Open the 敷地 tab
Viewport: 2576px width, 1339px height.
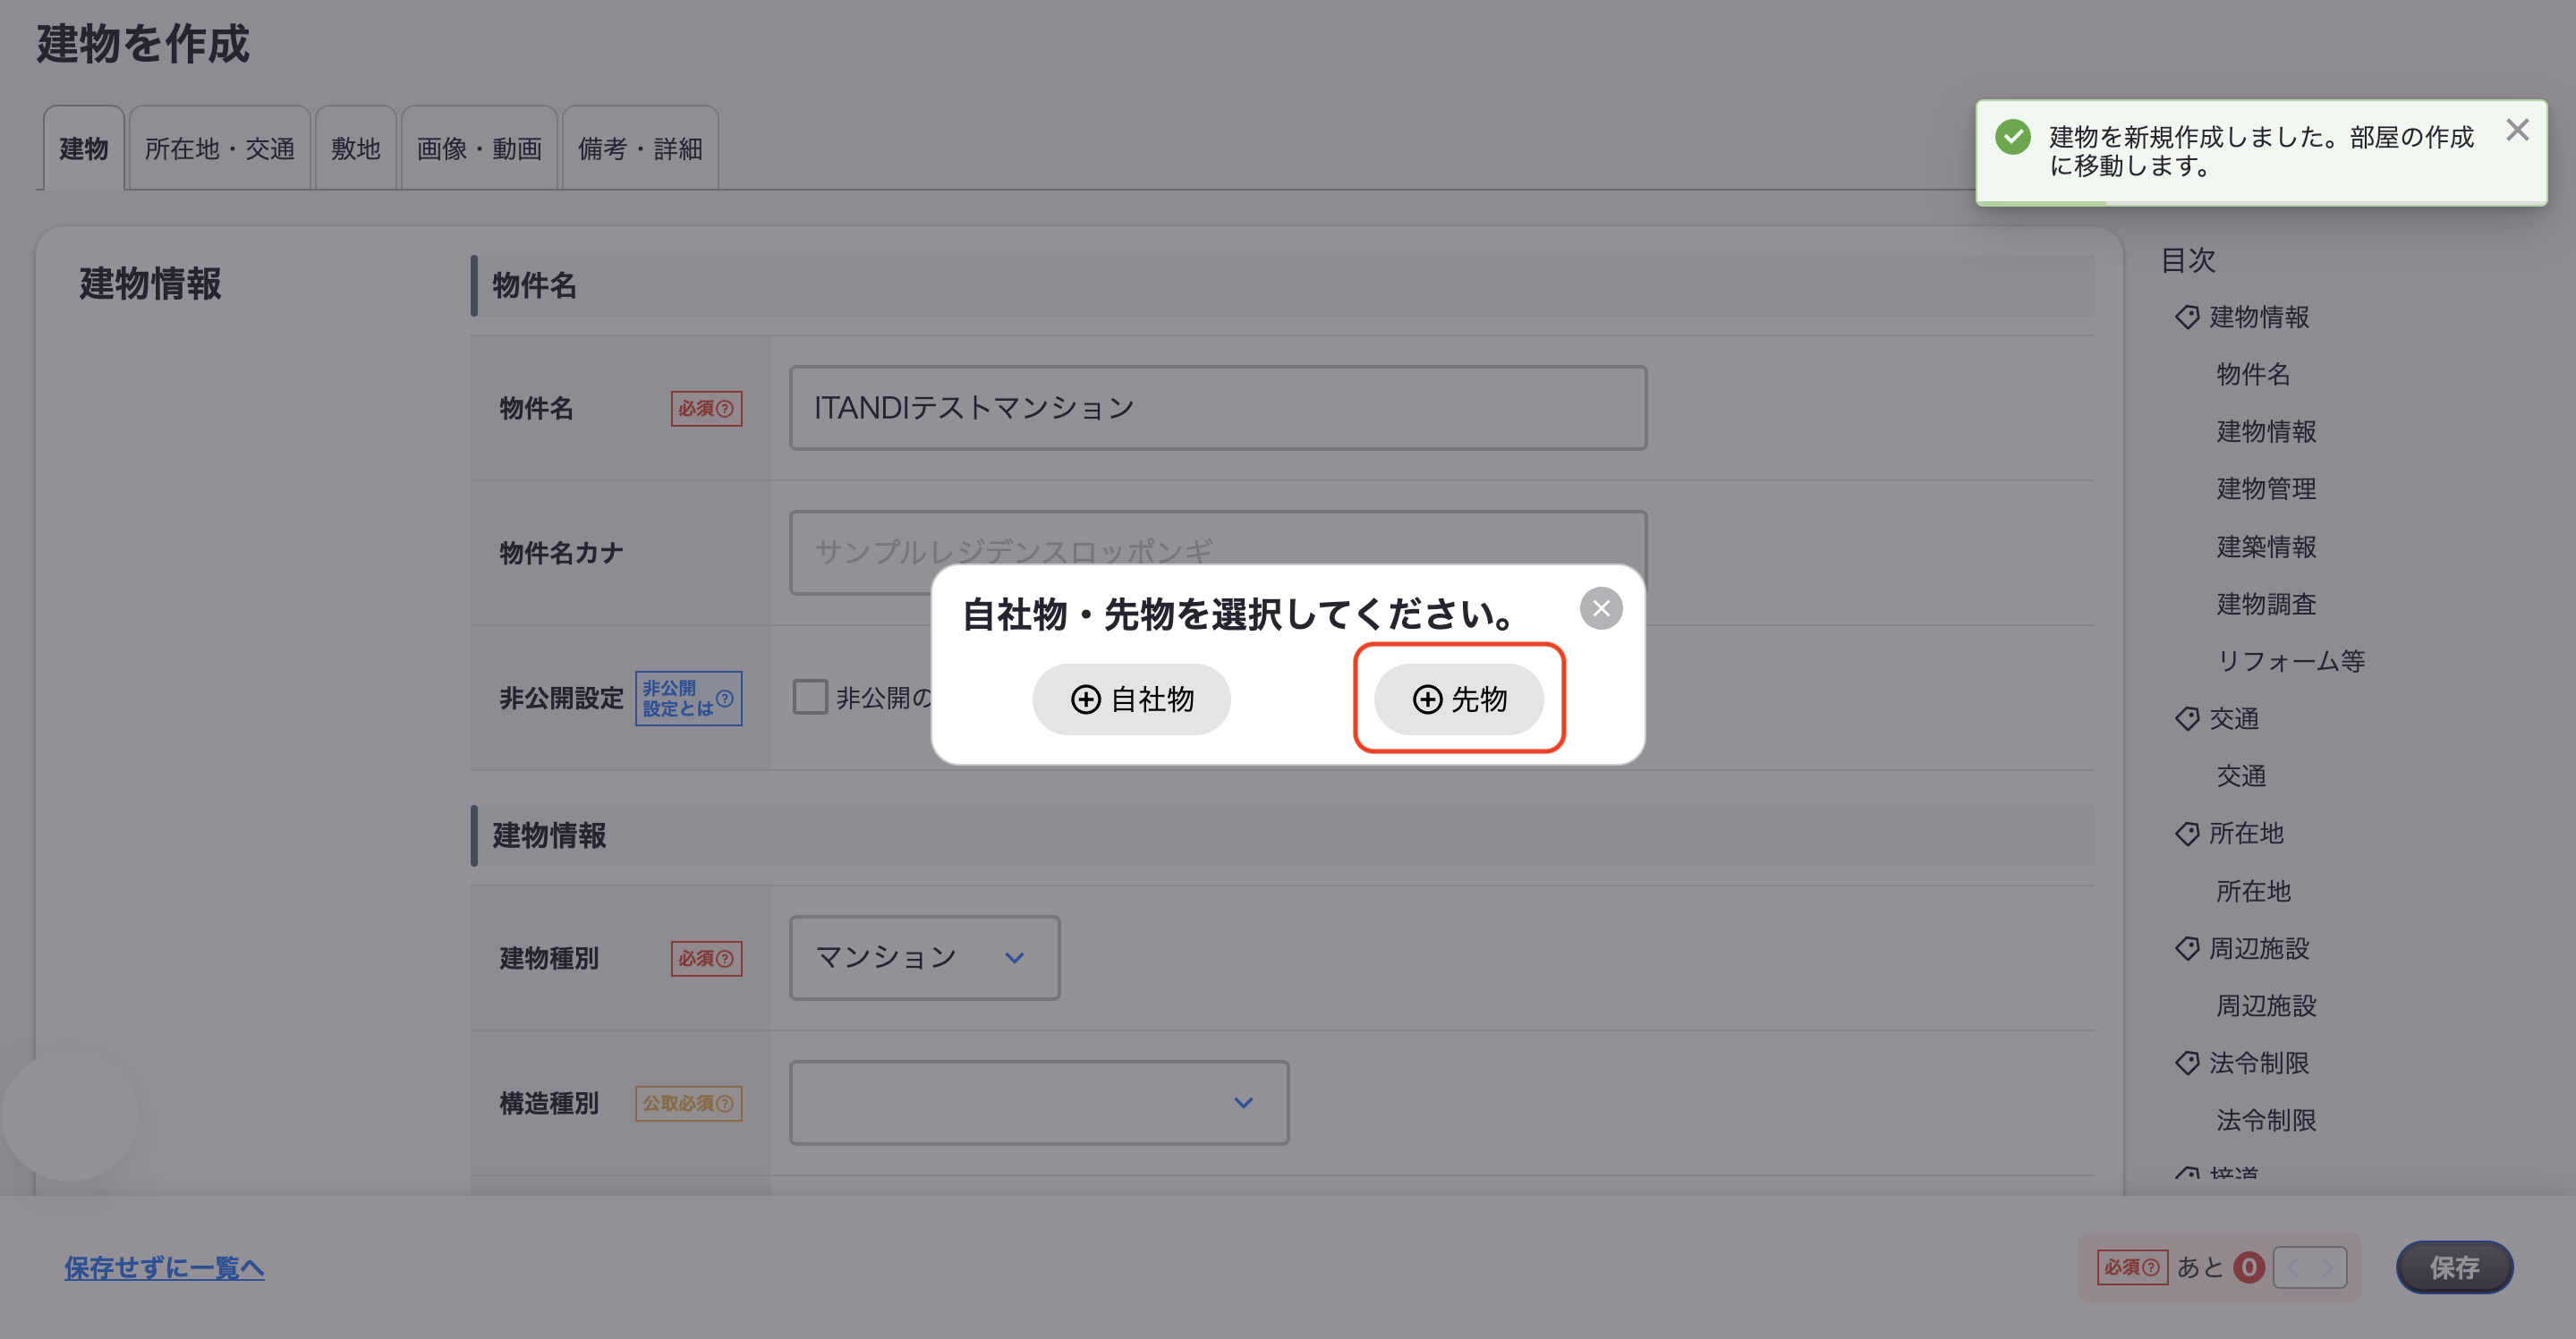click(356, 148)
